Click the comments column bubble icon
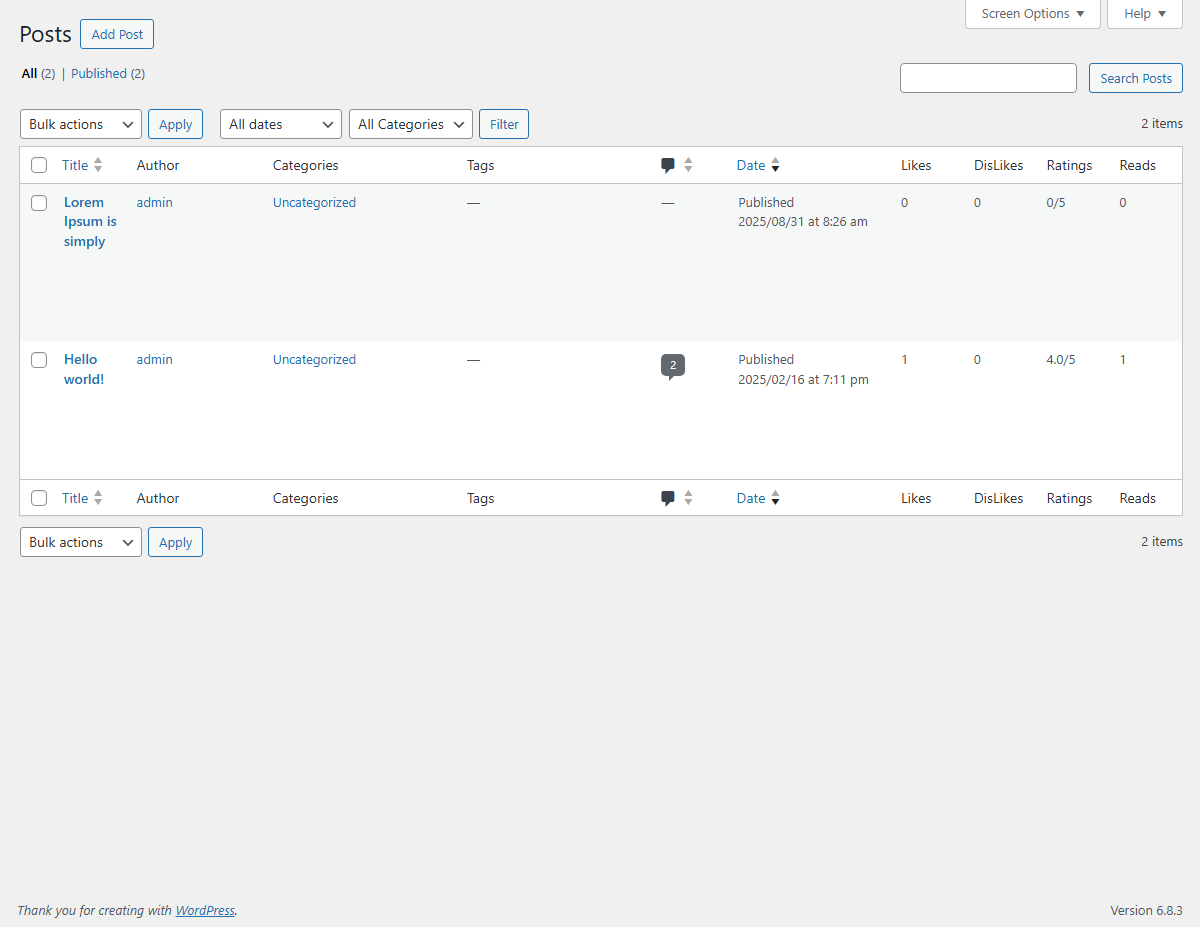Image resolution: width=1200 pixels, height=927 pixels. tap(669, 163)
